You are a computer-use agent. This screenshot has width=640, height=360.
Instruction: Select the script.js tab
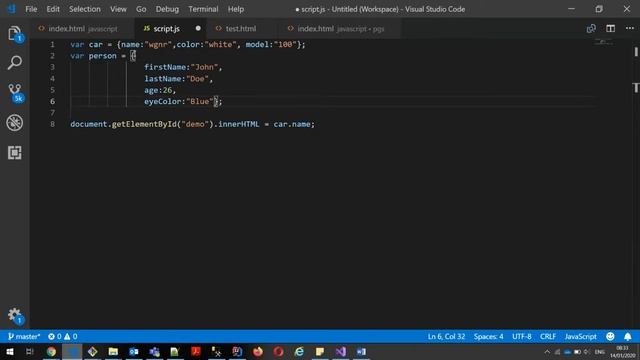coord(171,29)
